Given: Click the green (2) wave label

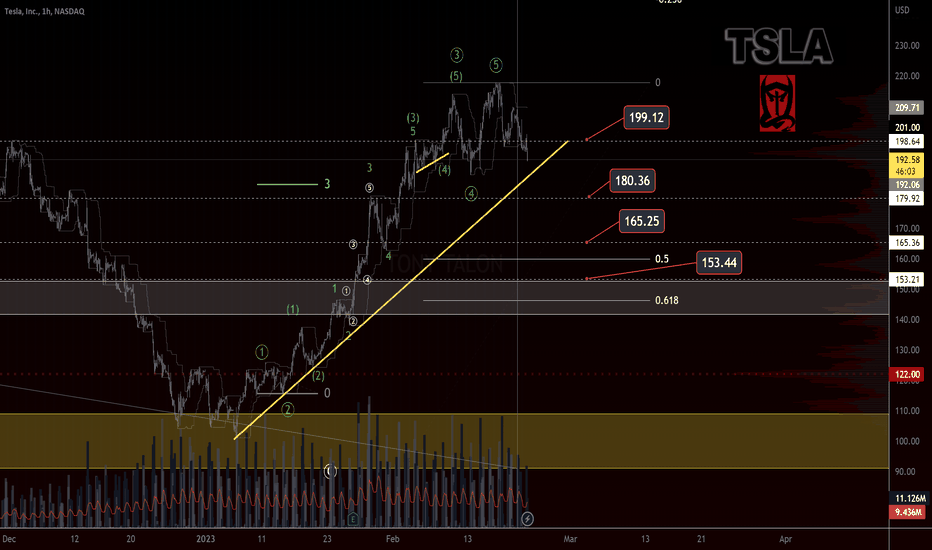Looking at the screenshot, I should pos(319,376).
